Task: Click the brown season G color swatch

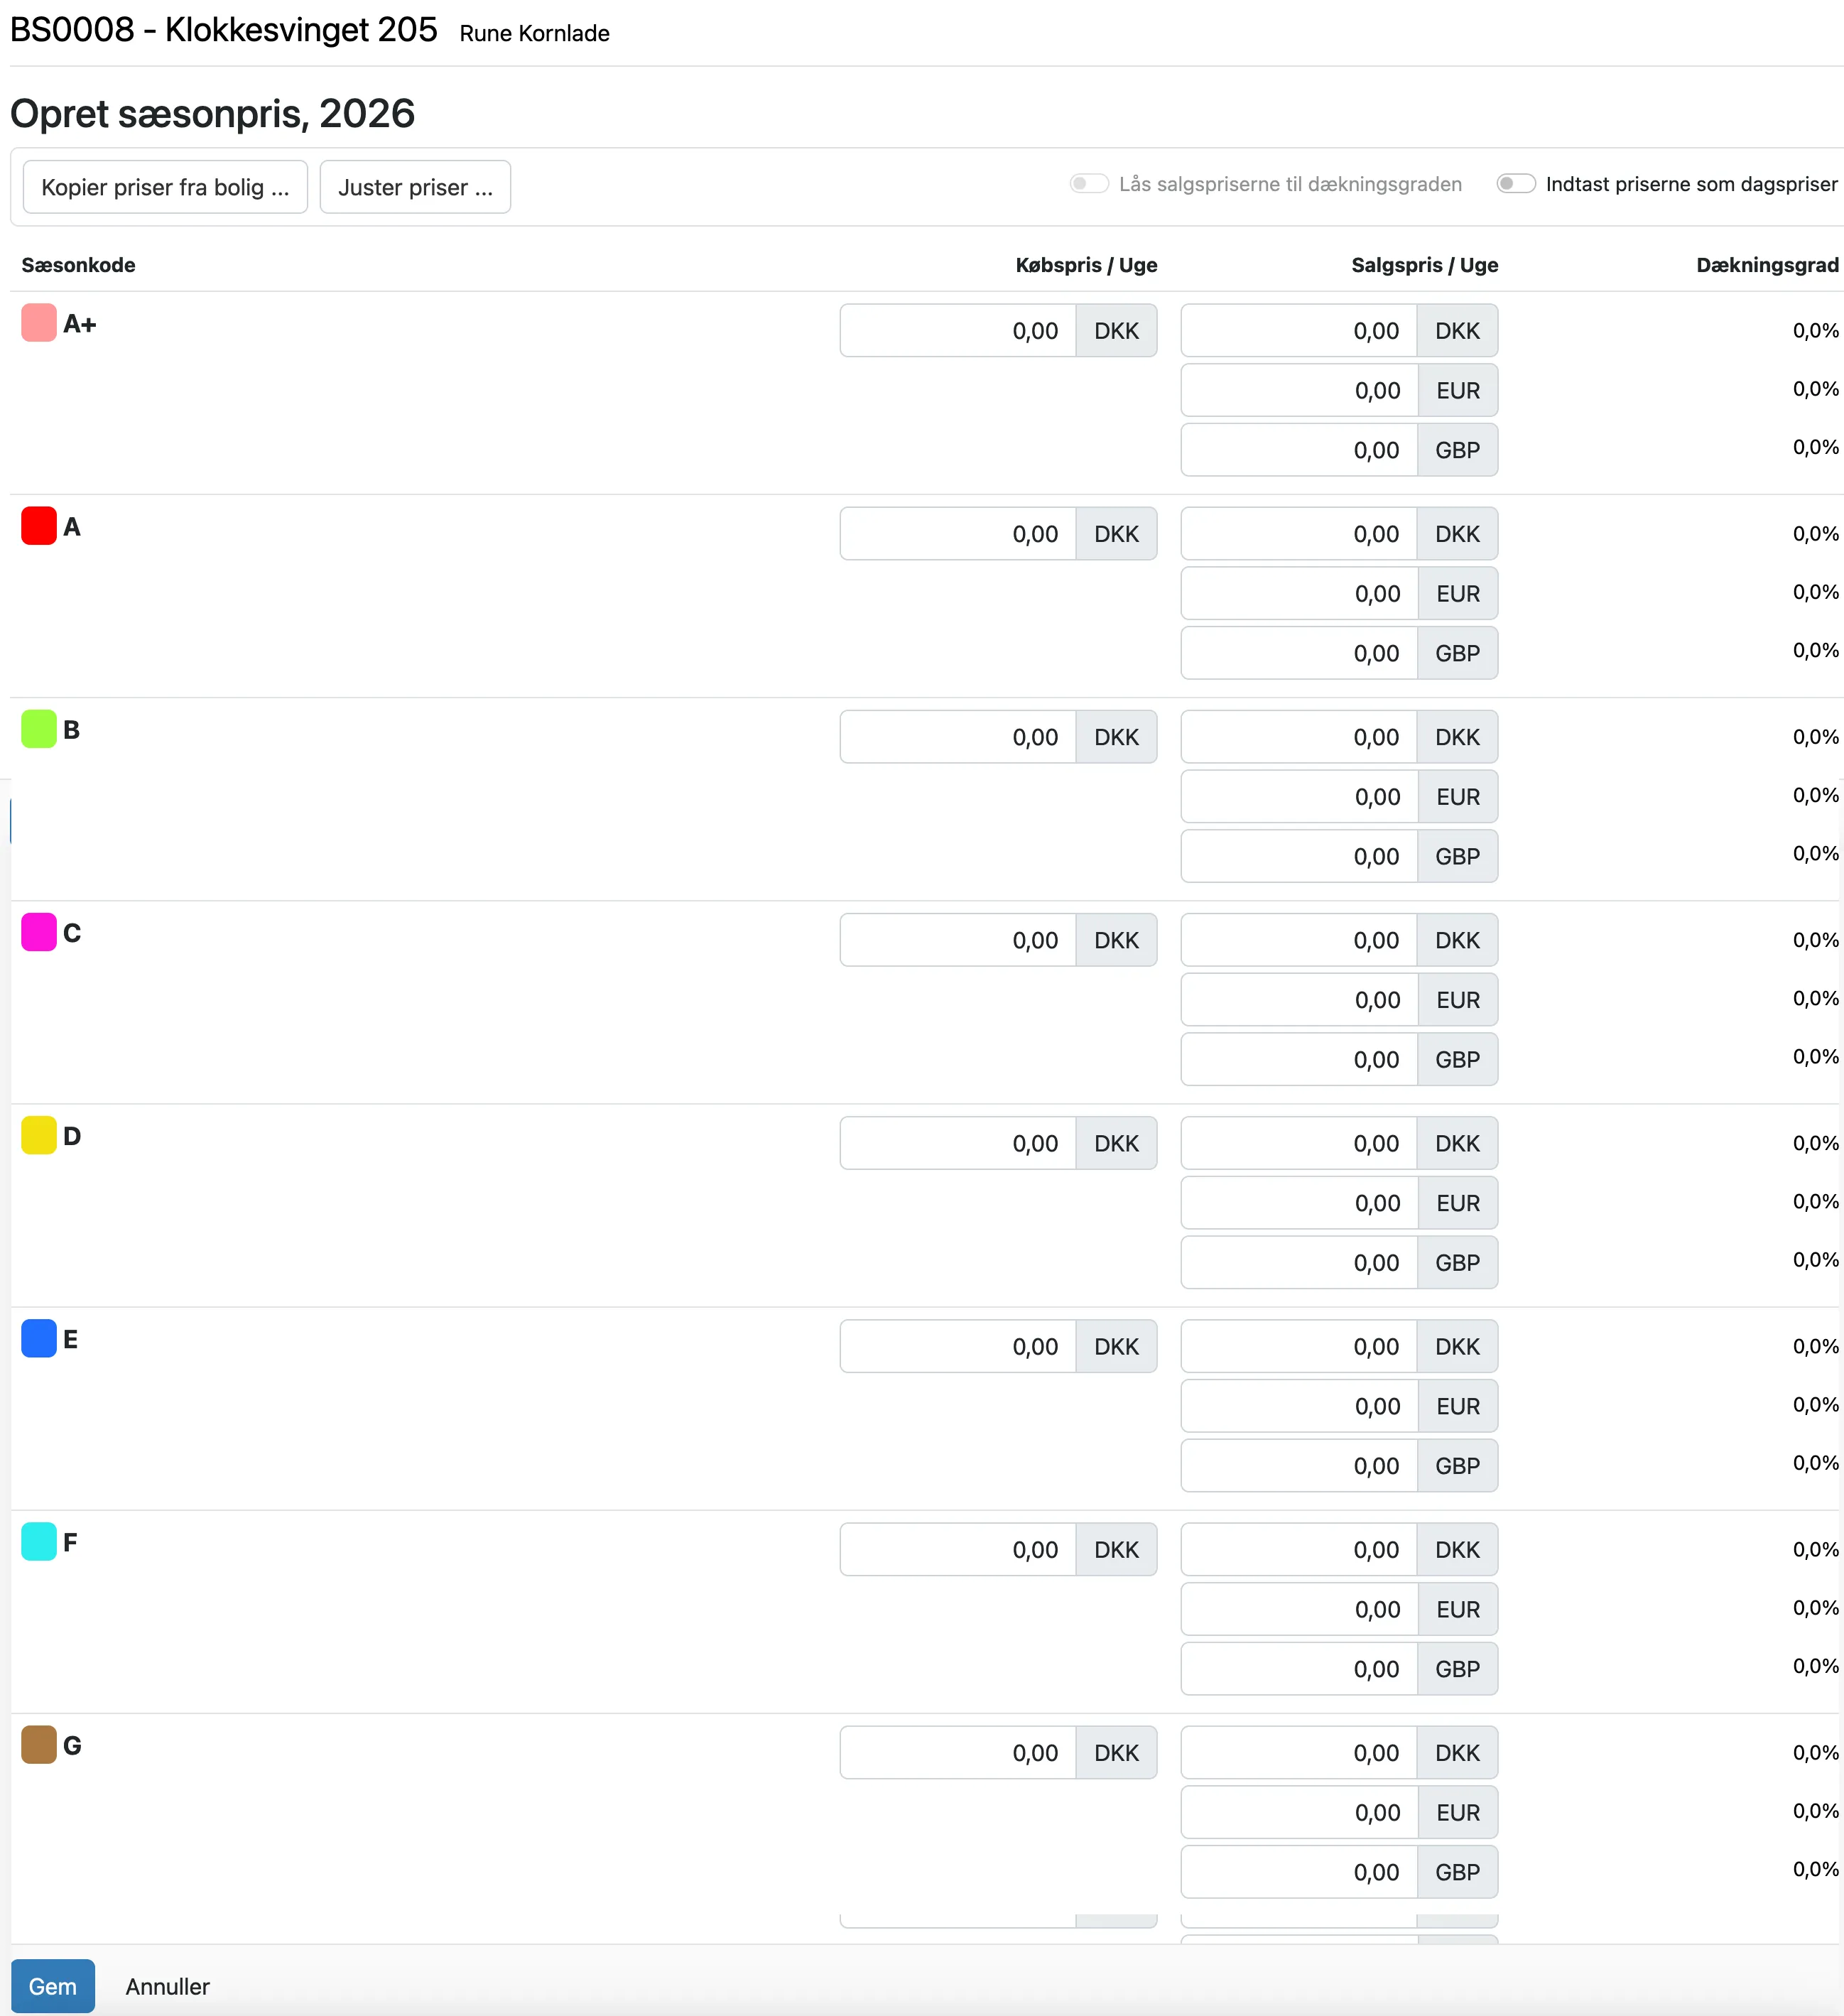Action: pyautogui.click(x=38, y=1744)
